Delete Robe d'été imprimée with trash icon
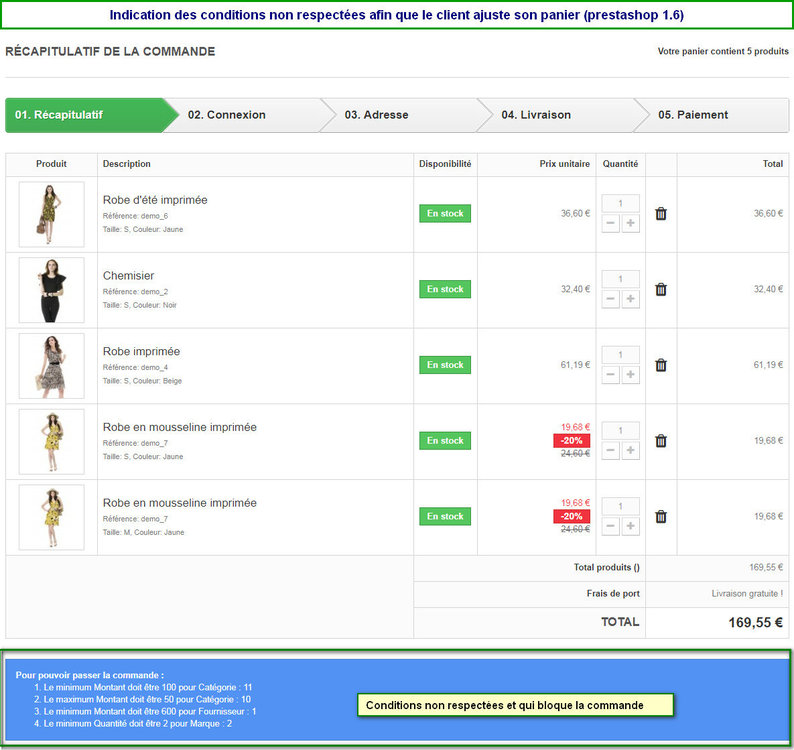 [x=661, y=214]
